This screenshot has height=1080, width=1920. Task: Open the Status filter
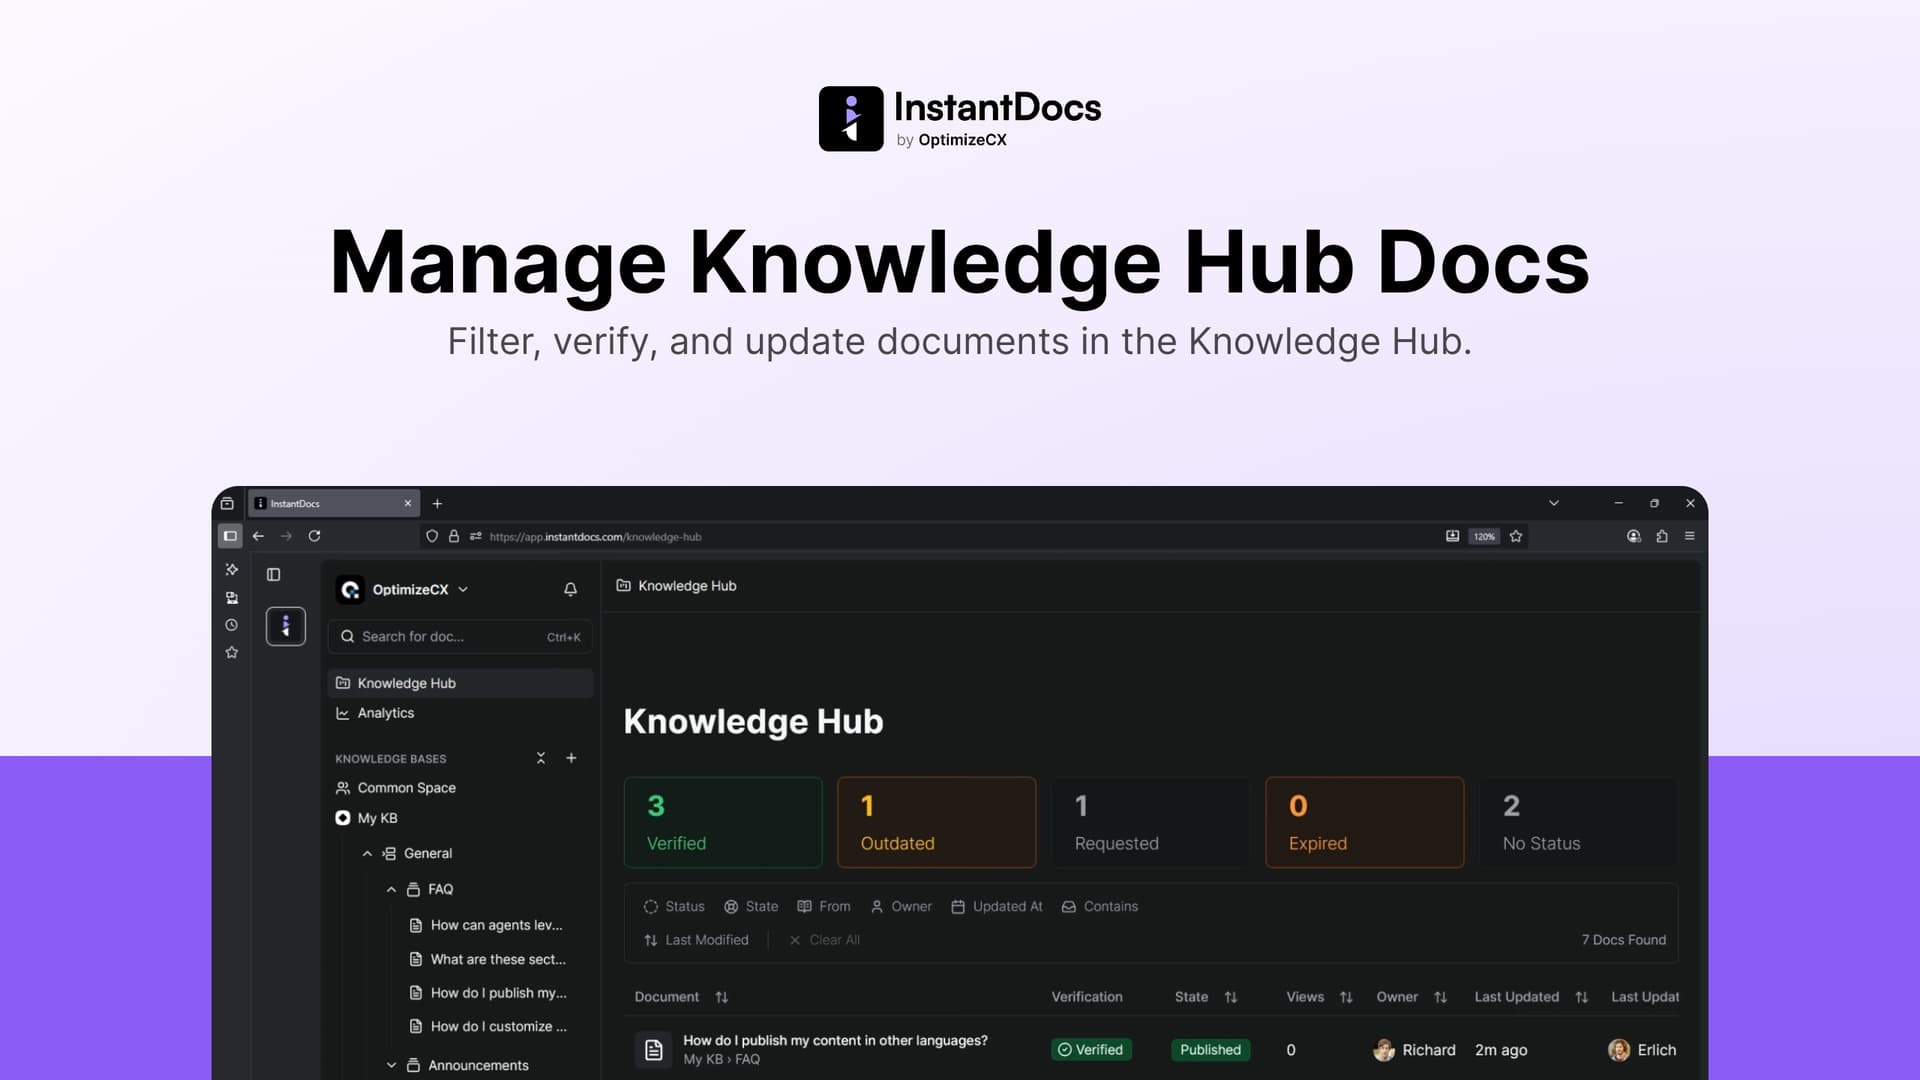click(x=674, y=906)
